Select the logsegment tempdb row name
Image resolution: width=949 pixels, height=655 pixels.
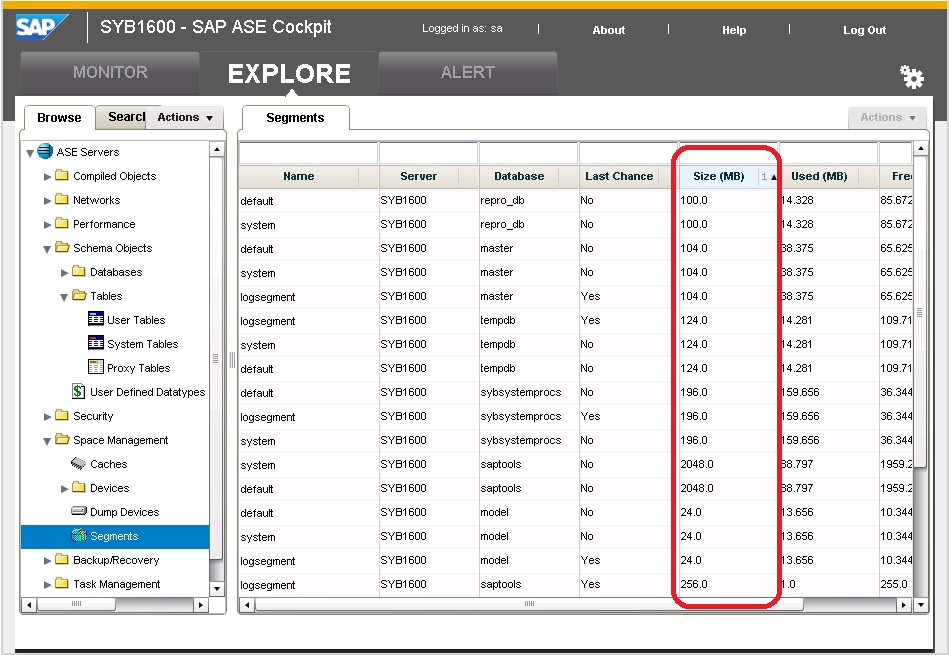[x=268, y=321]
